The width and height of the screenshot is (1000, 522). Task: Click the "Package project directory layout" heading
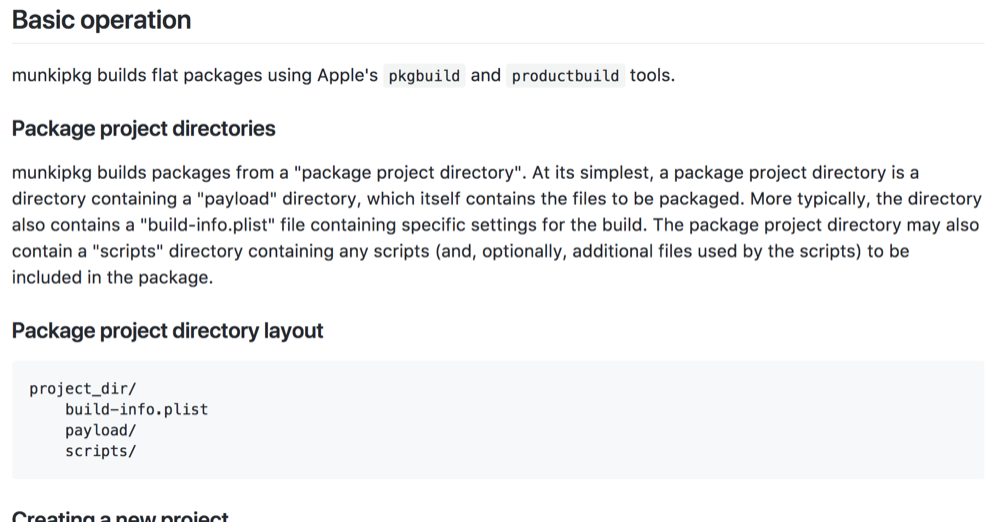click(167, 331)
